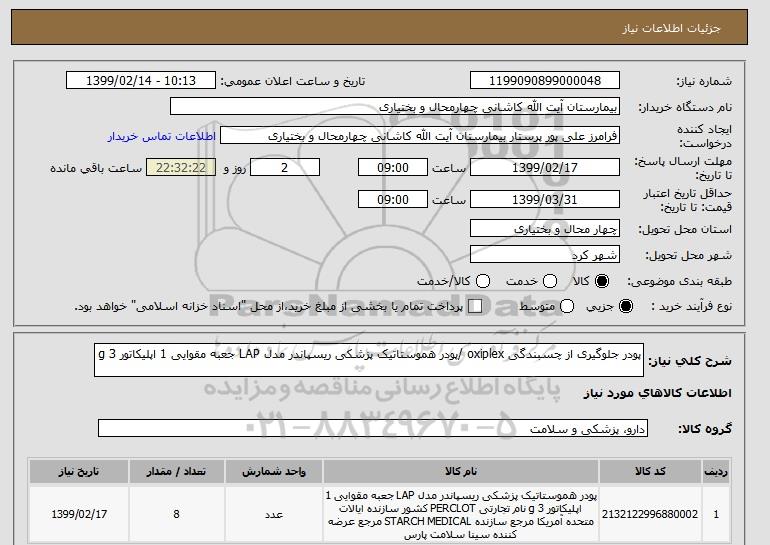Open the اطلاعات تماس خریدار link
Screen dimensions: 770x545
point(162,136)
